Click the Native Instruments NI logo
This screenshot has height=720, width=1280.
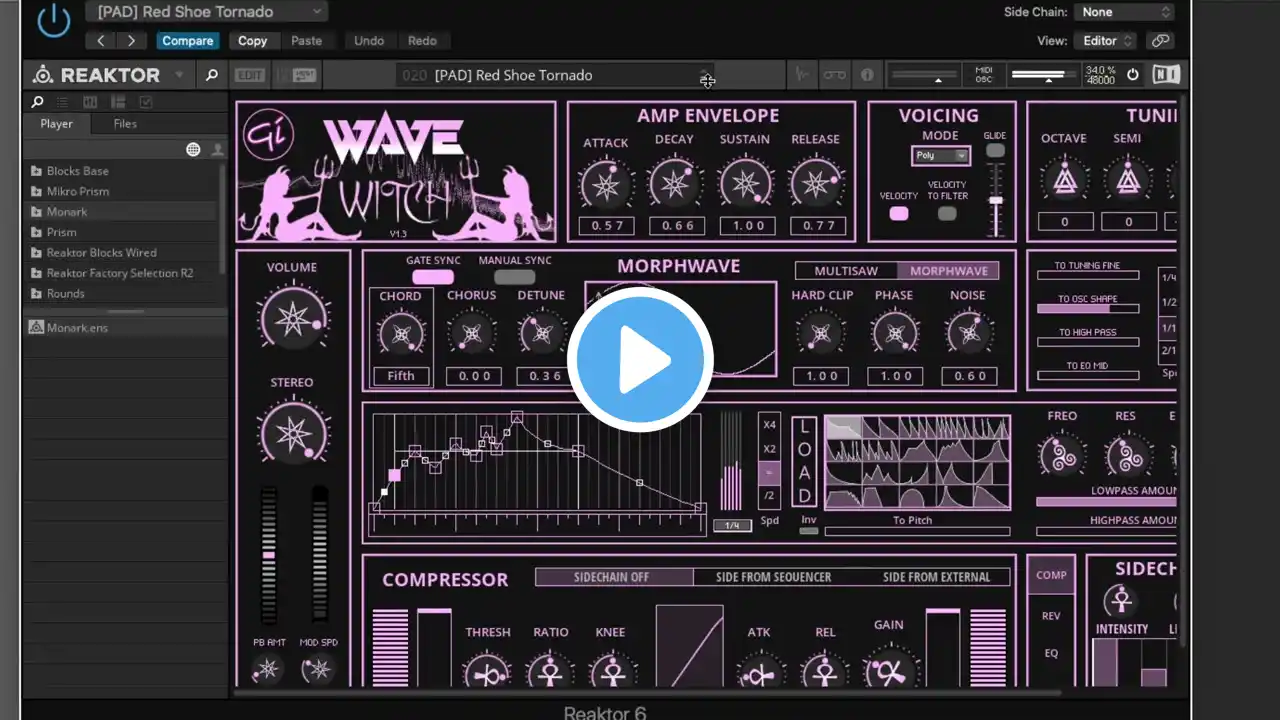[x=1166, y=75]
